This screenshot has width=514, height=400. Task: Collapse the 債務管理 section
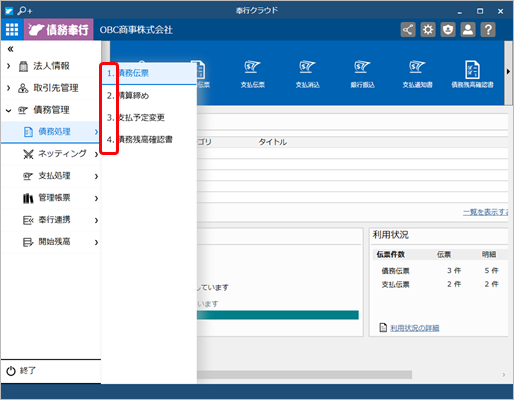coord(9,110)
